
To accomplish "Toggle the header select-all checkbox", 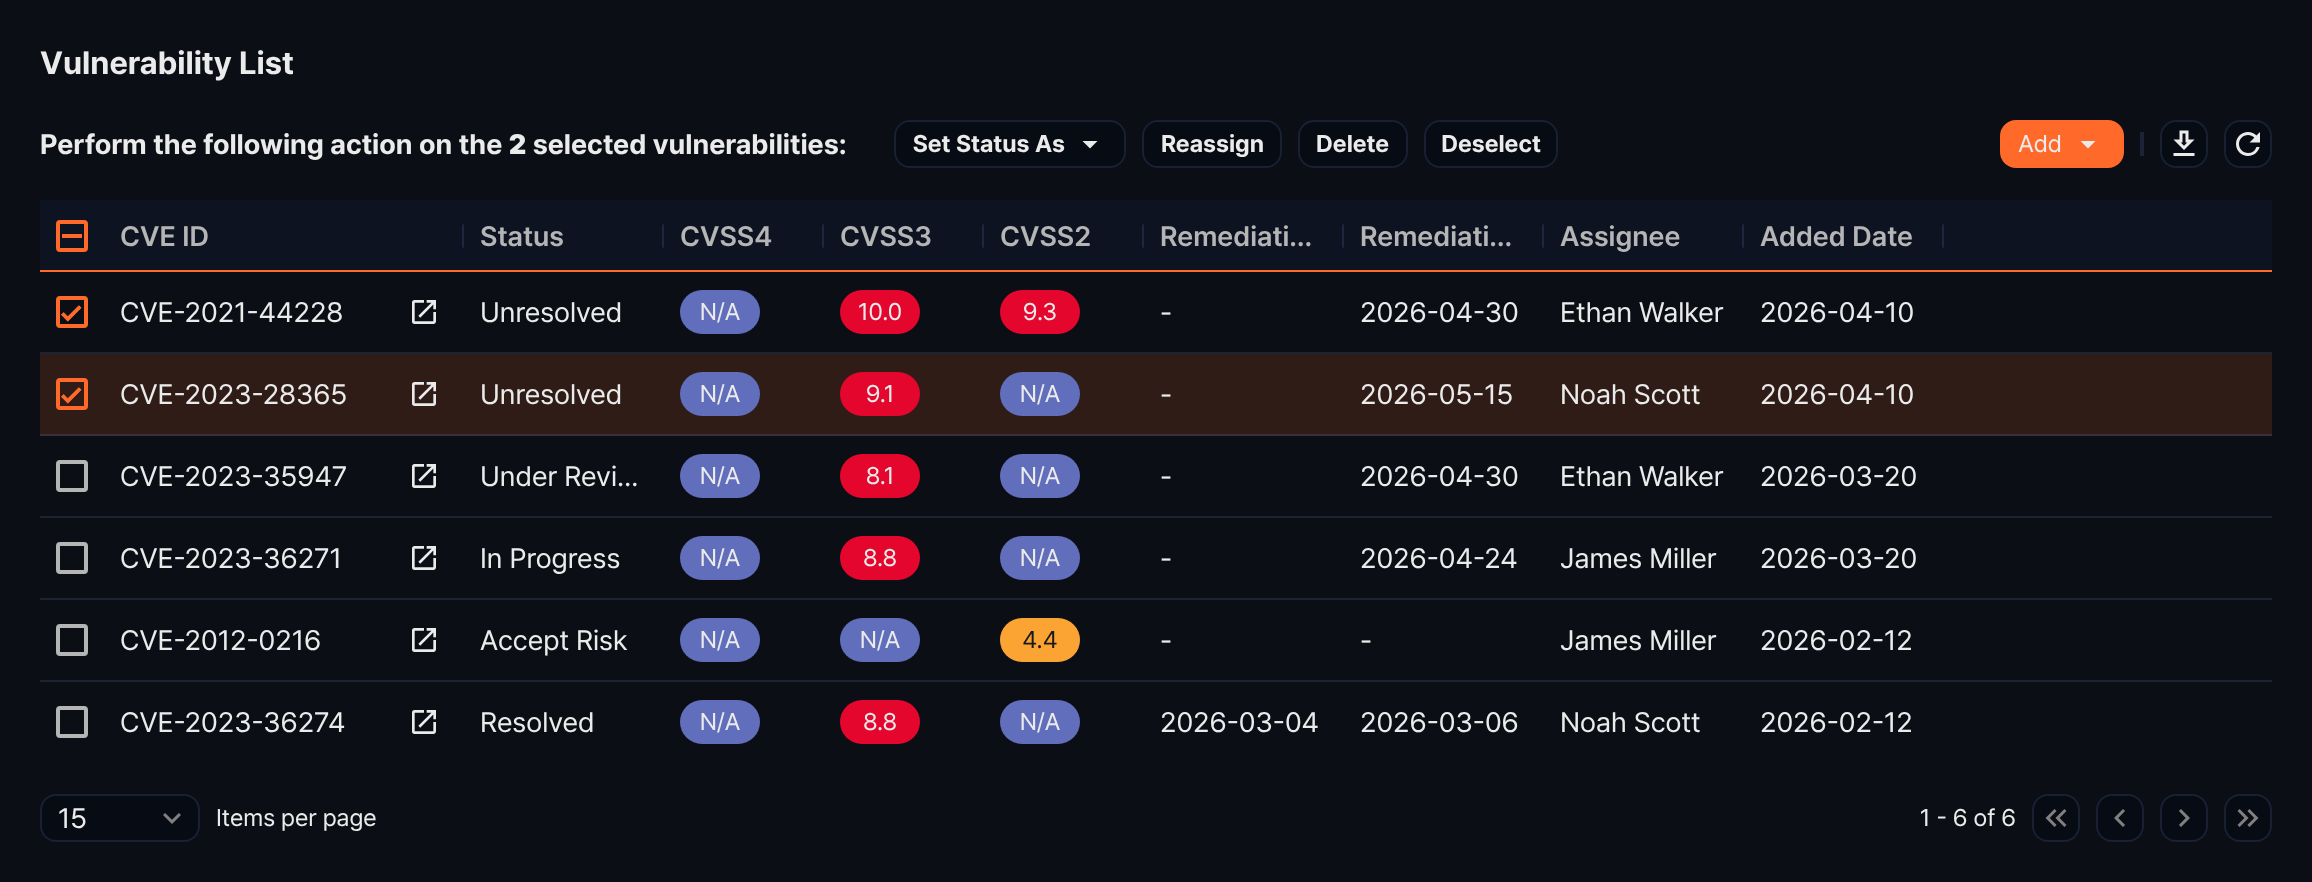I will click(x=72, y=236).
